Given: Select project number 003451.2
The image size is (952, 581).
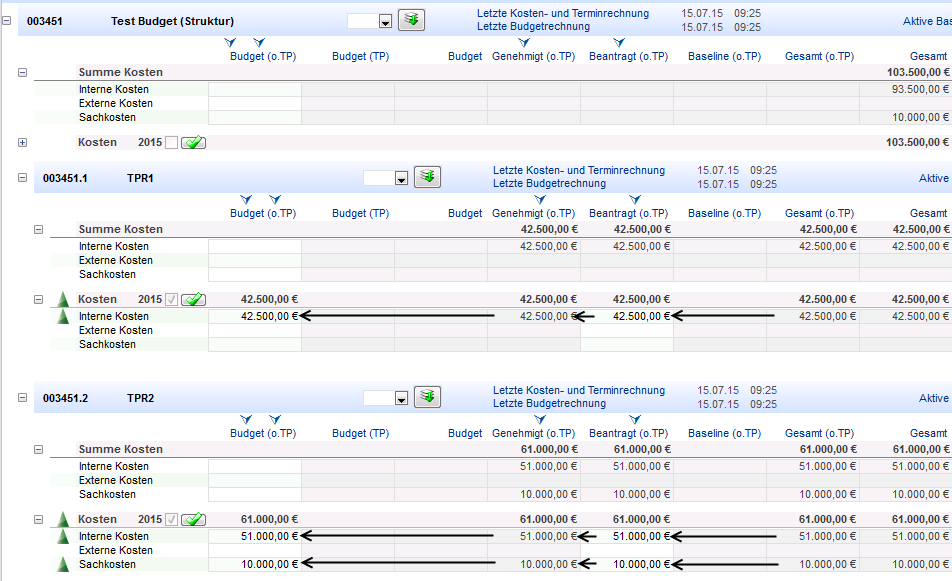Looking at the screenshot, I should point(65,398).
